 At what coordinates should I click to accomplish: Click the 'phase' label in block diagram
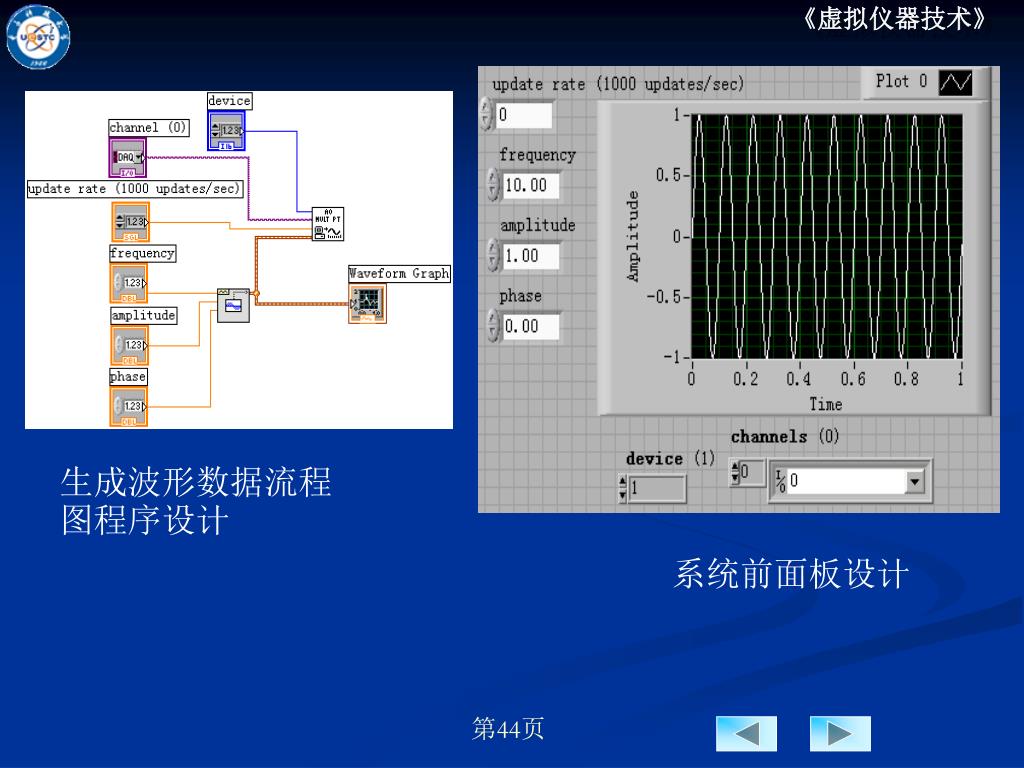click(x=128, y=377)
